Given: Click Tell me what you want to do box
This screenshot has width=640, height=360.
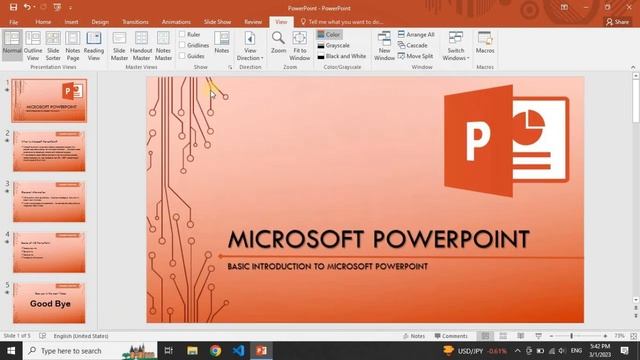Looking at the screenshot, I should click(x=342, y=22).
